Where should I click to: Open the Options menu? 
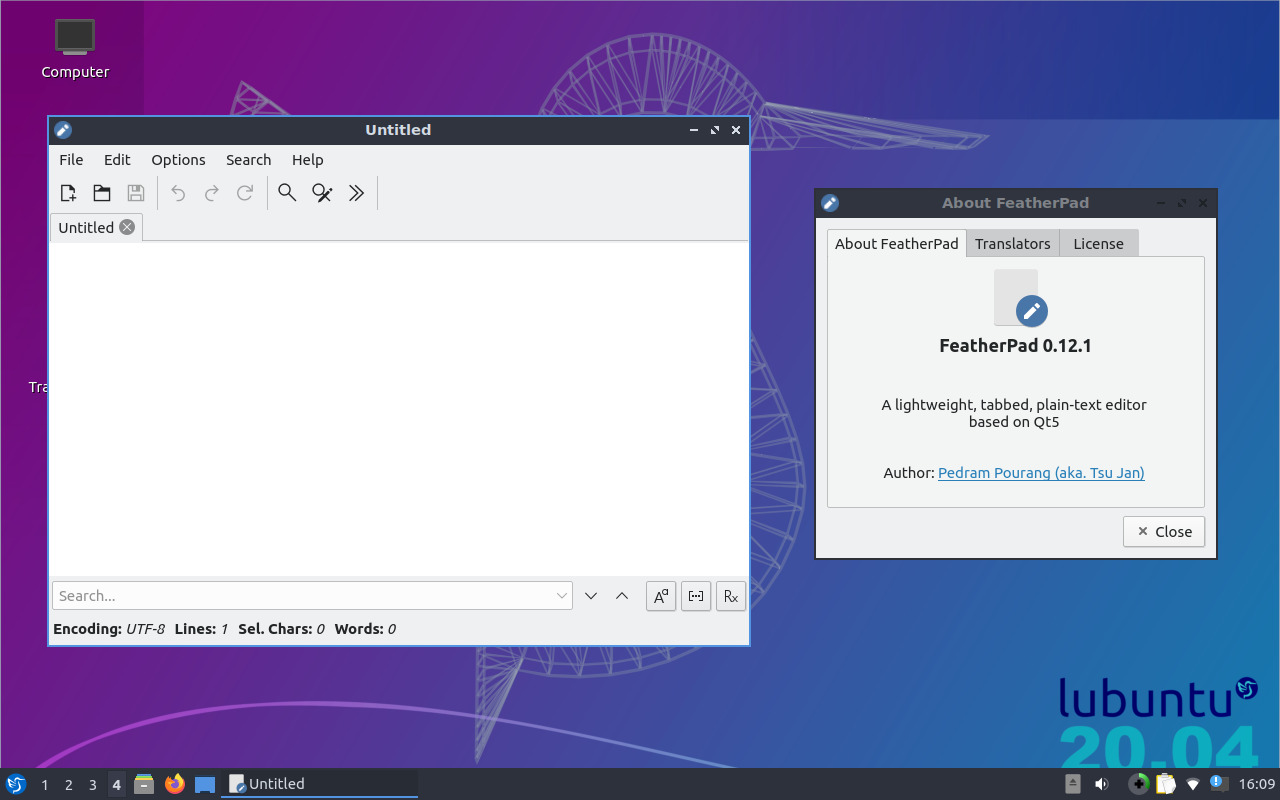click(x=178, y=160)
